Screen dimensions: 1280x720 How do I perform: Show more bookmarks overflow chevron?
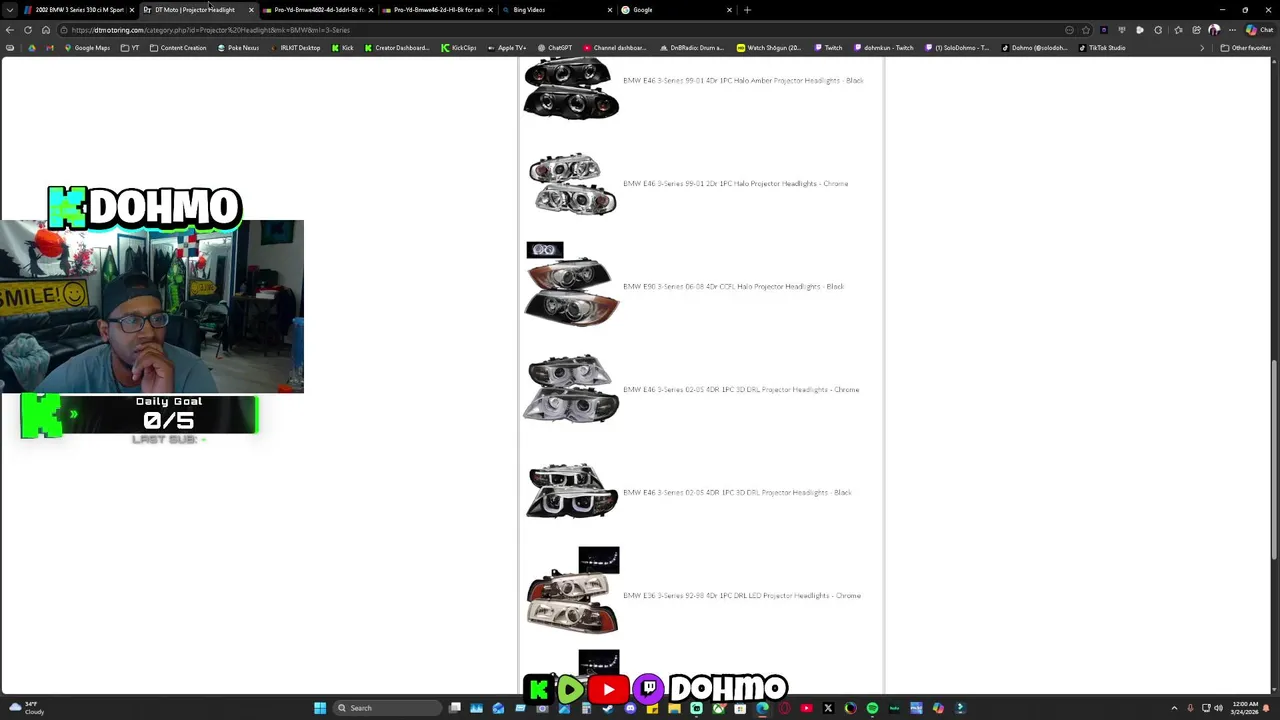pyautogui.click(x=1202, y=48)
